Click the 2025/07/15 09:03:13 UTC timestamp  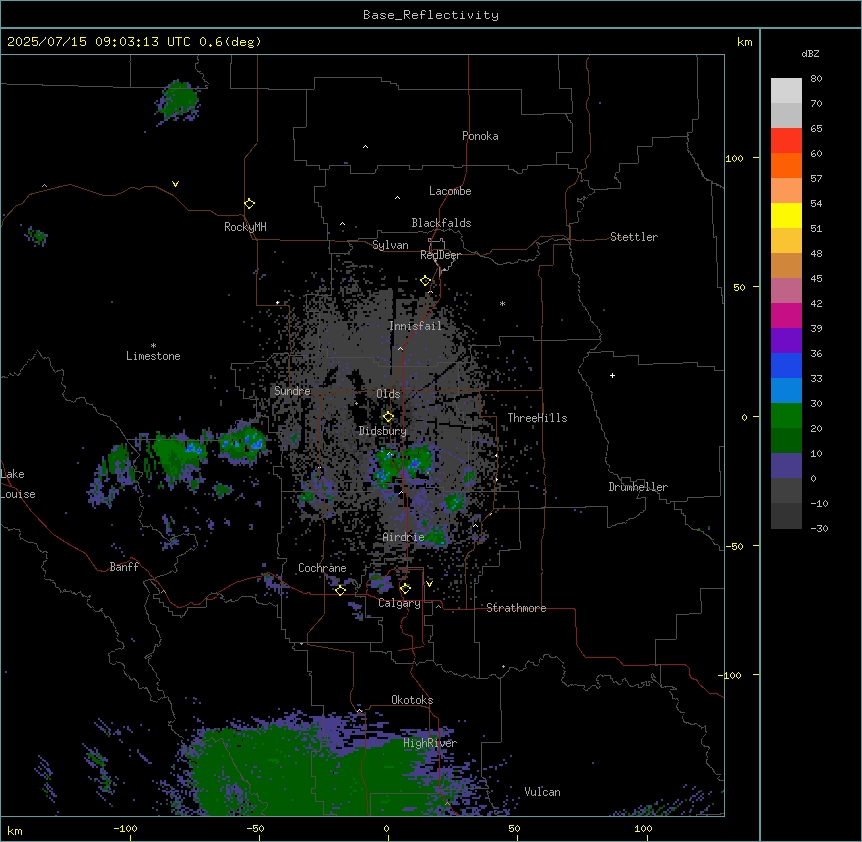coord(99,42)
